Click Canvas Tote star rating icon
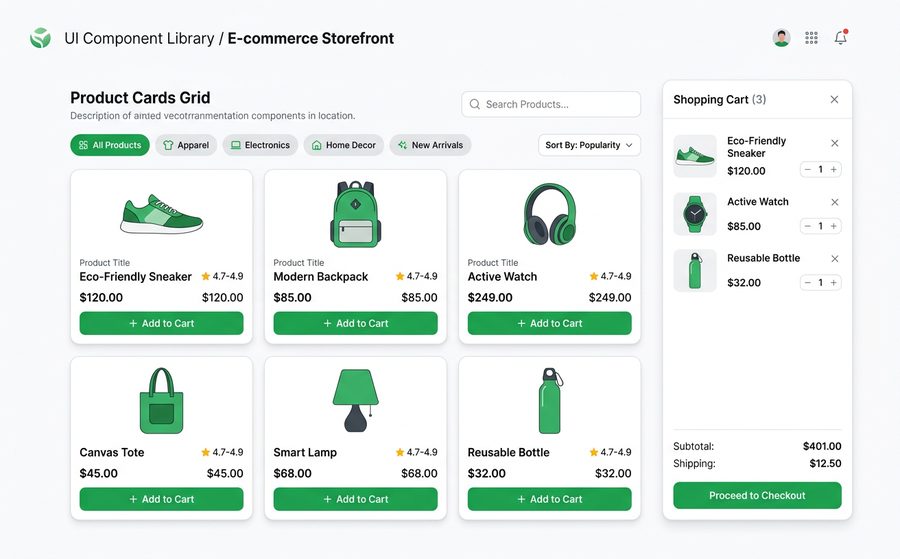This screenshot has width=900, height=559. pyautogui.click(x=205, y=452)
